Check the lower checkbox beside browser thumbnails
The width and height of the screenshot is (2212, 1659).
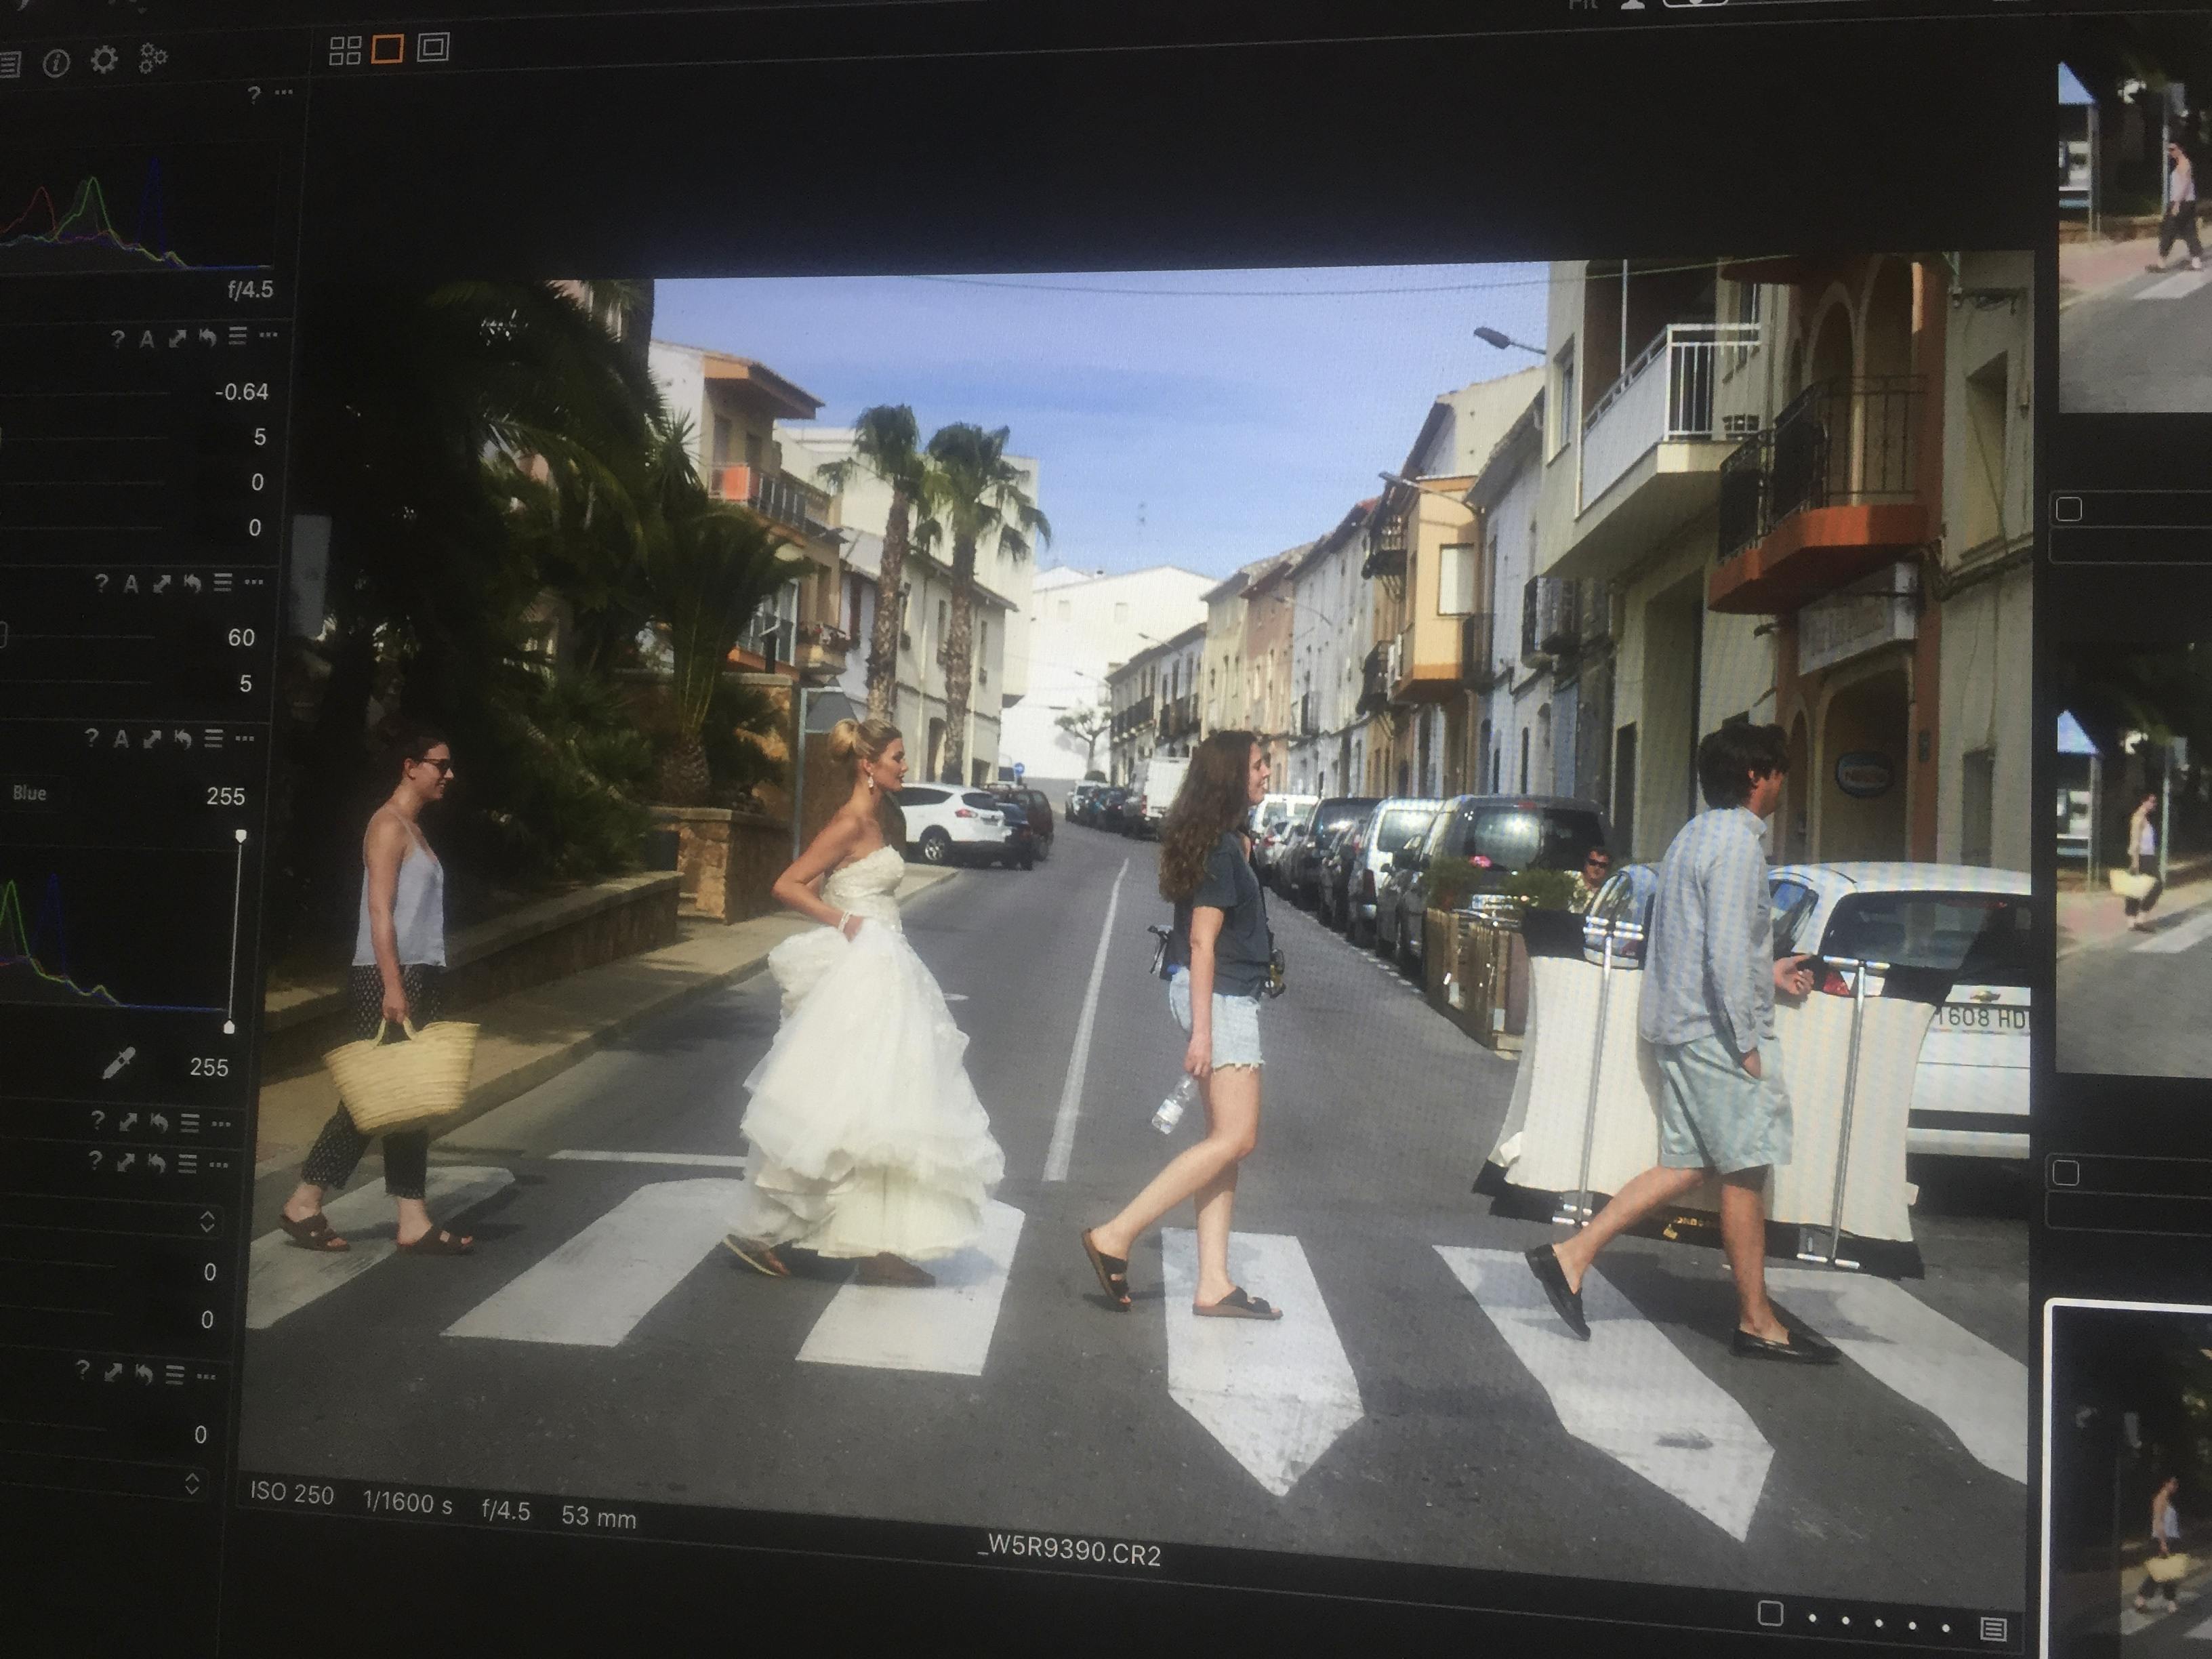2065,1172
